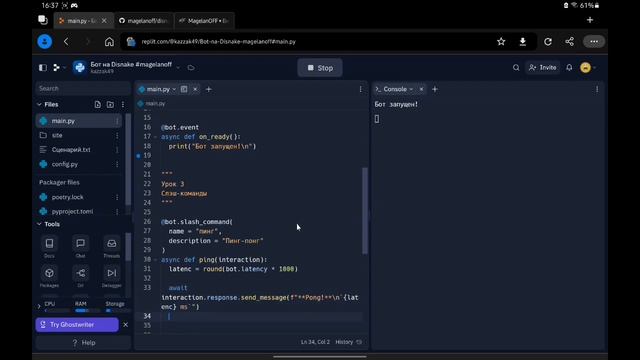Open History in editor status bar
Viewport: 640px width, 360px height.
click(348, 342)
